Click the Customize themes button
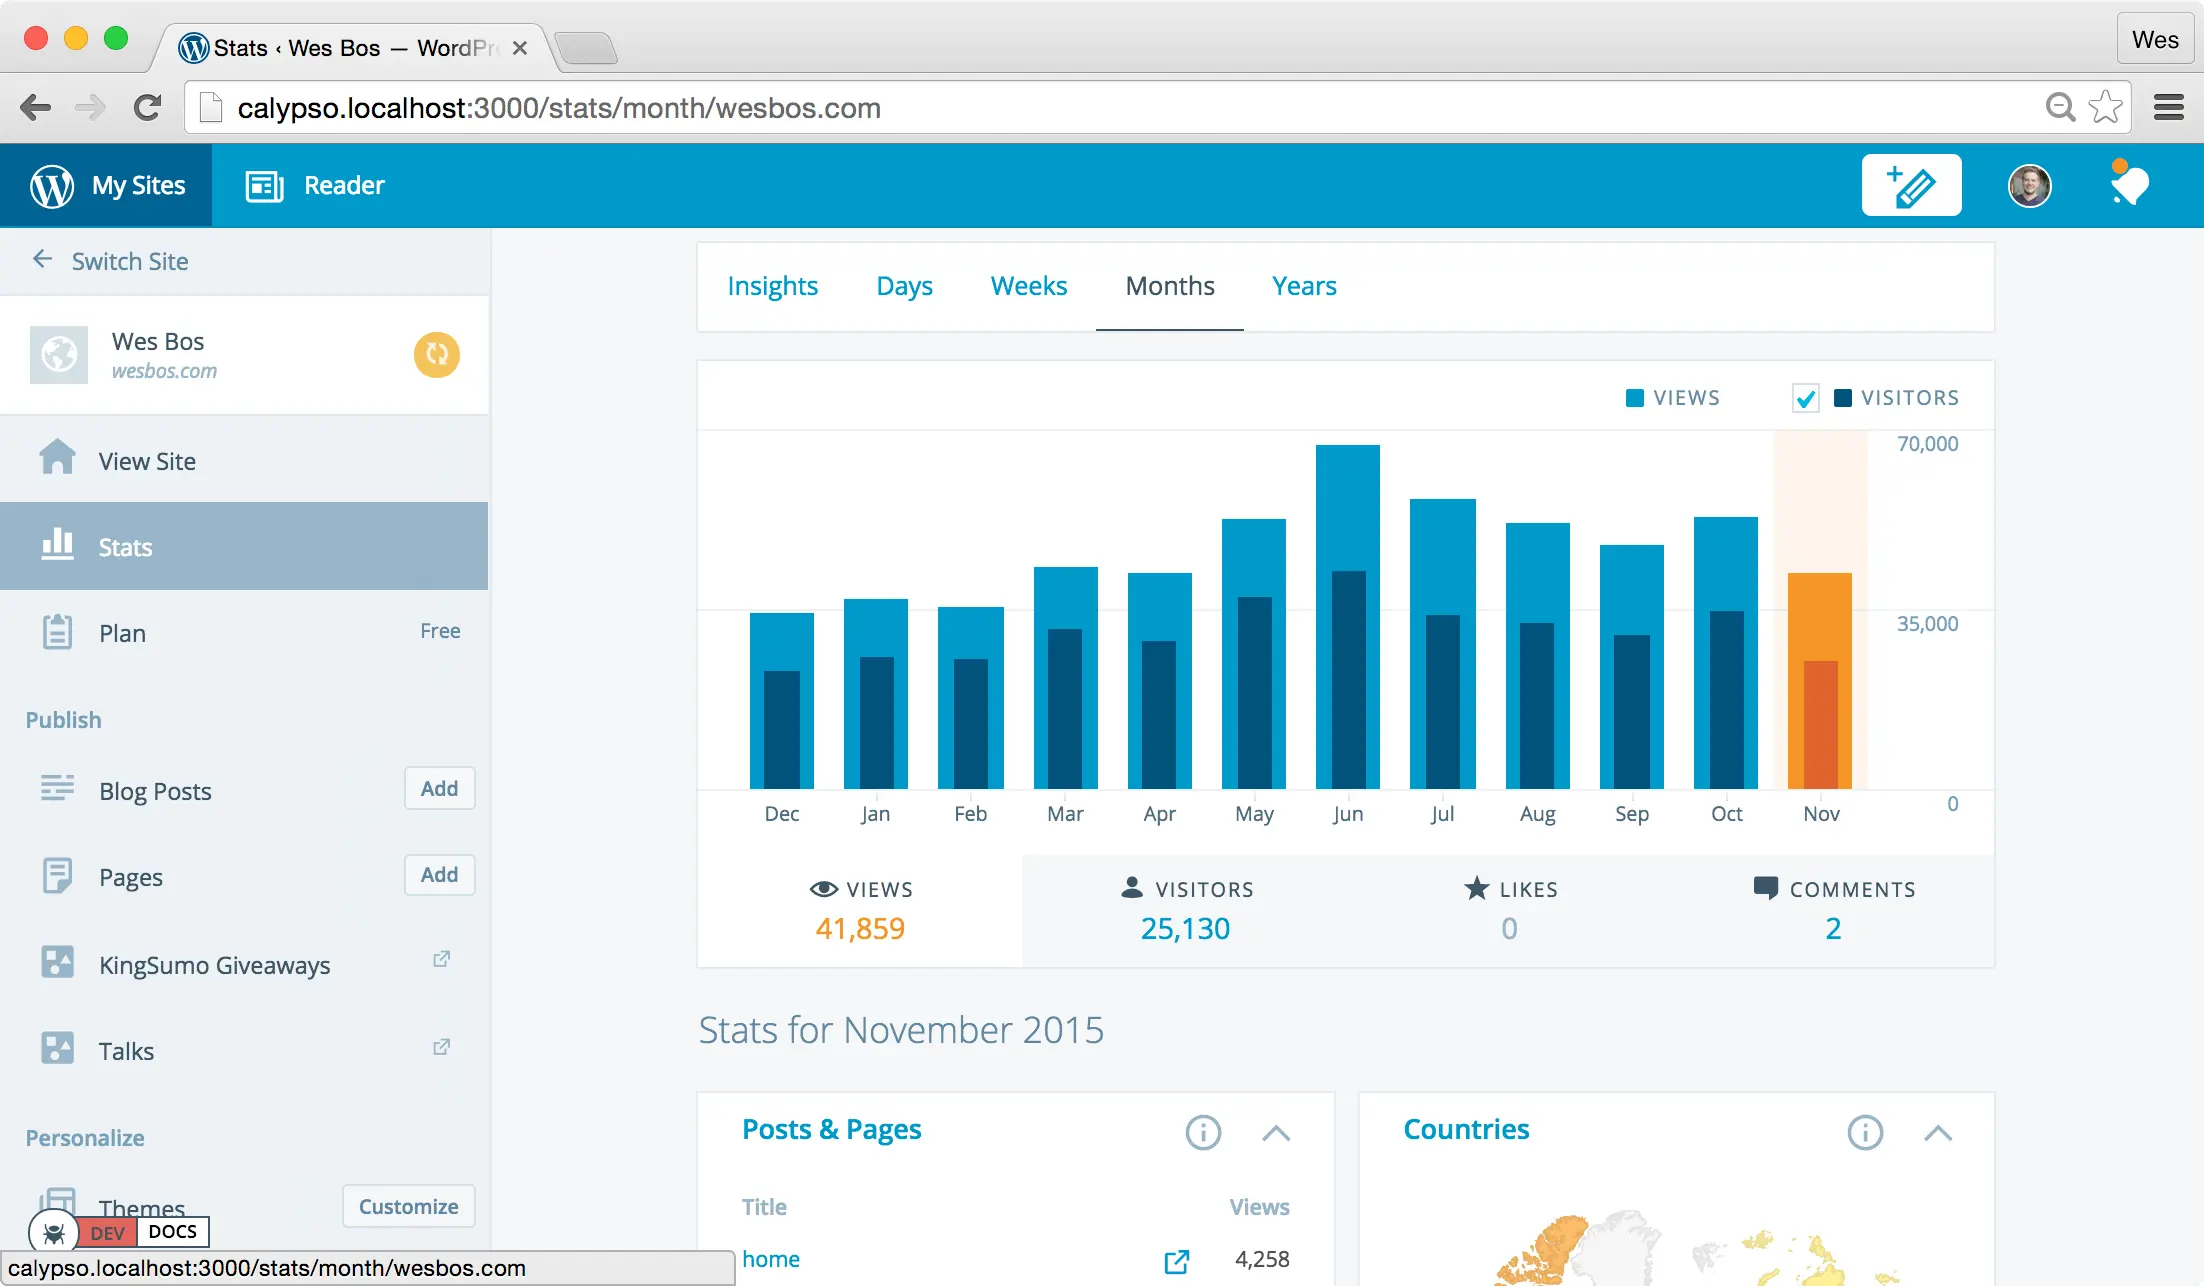 point(408,1206)
